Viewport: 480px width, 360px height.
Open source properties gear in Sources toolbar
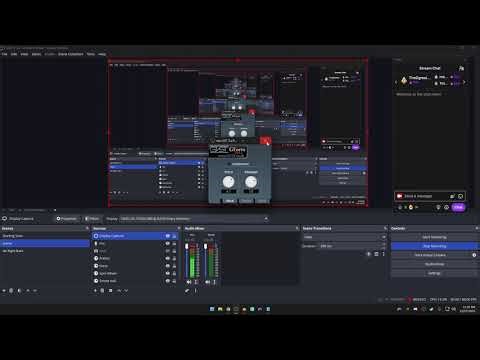[110, 291]
